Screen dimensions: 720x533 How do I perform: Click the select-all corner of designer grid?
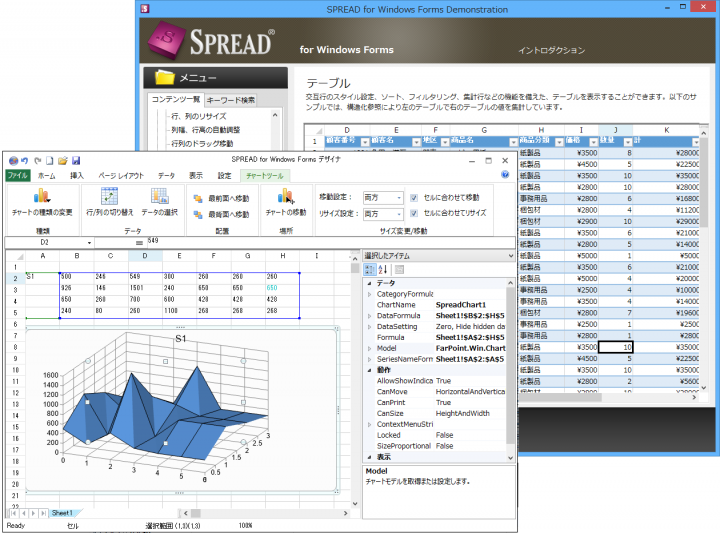point(16,256)
